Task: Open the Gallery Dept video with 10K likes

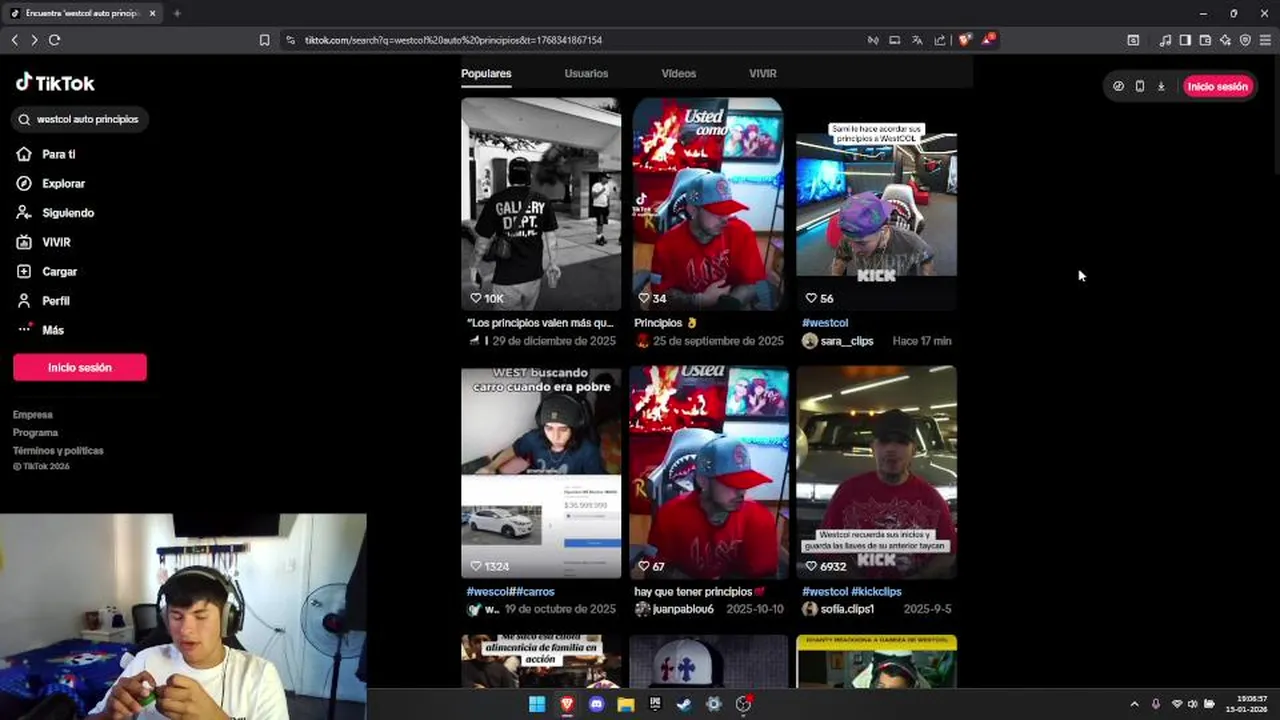Action: click(x=541, y=204)
